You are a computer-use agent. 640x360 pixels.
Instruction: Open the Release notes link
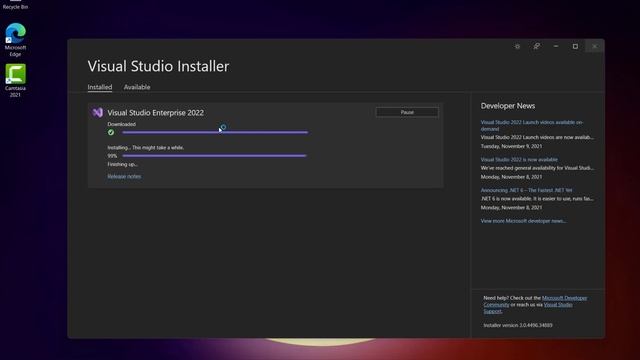124,176
